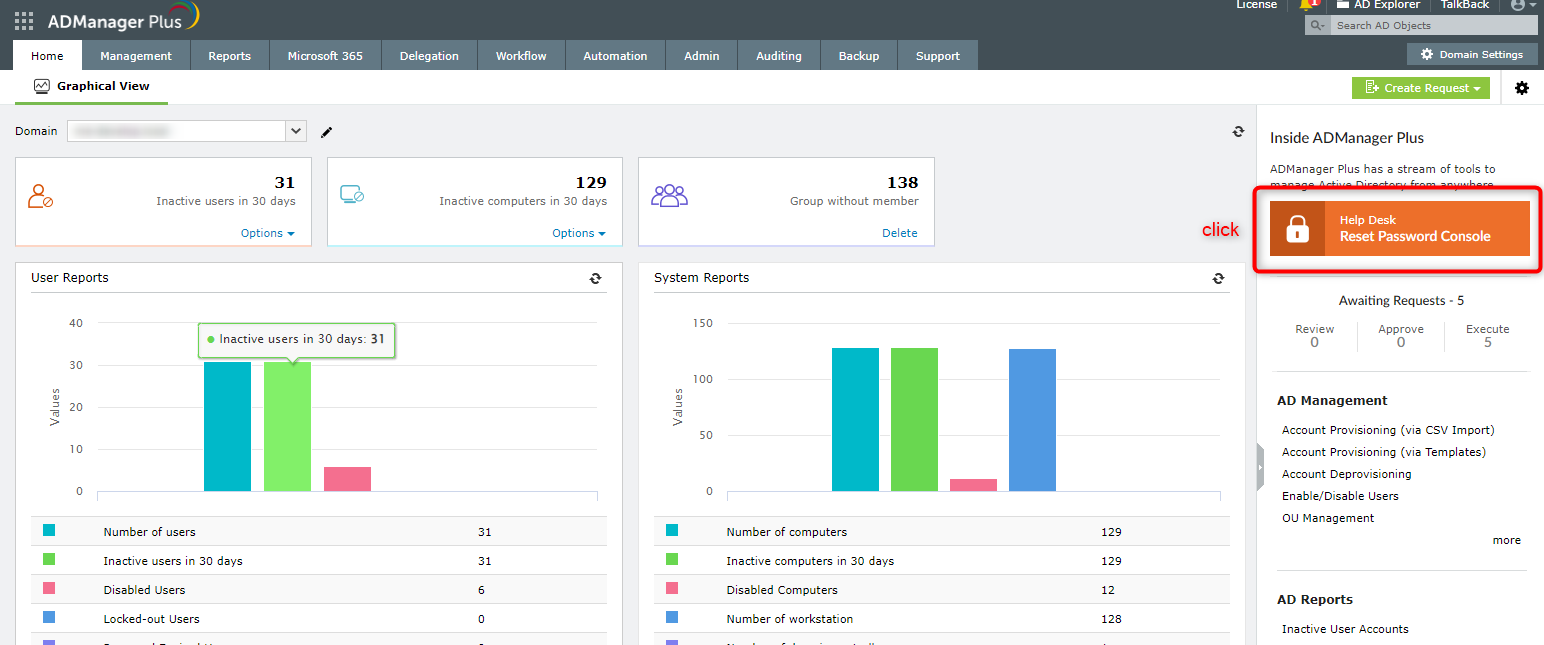The width and height of the screenshot is (1544, 645).
Task: Click Delete on Group without member tile
Action: (899, 233)
